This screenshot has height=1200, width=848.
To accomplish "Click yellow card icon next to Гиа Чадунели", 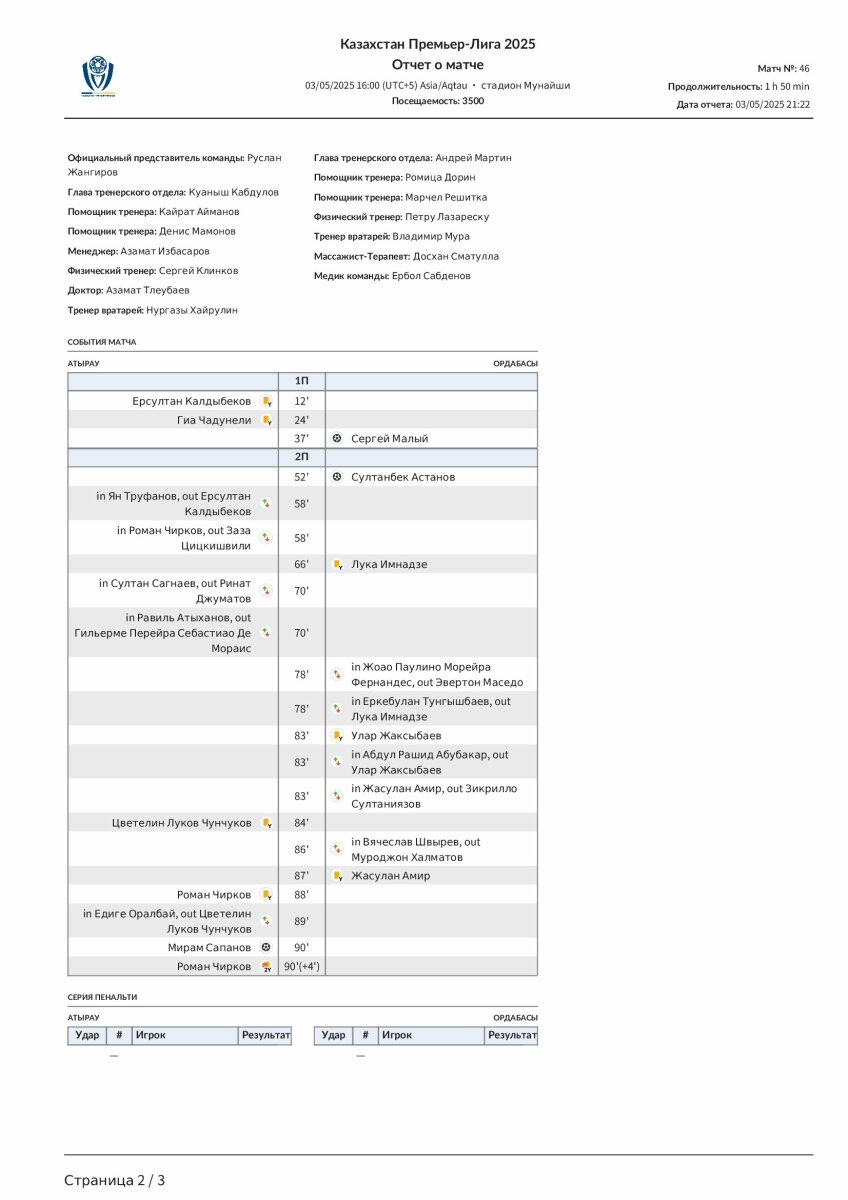I will pos(267,420).
